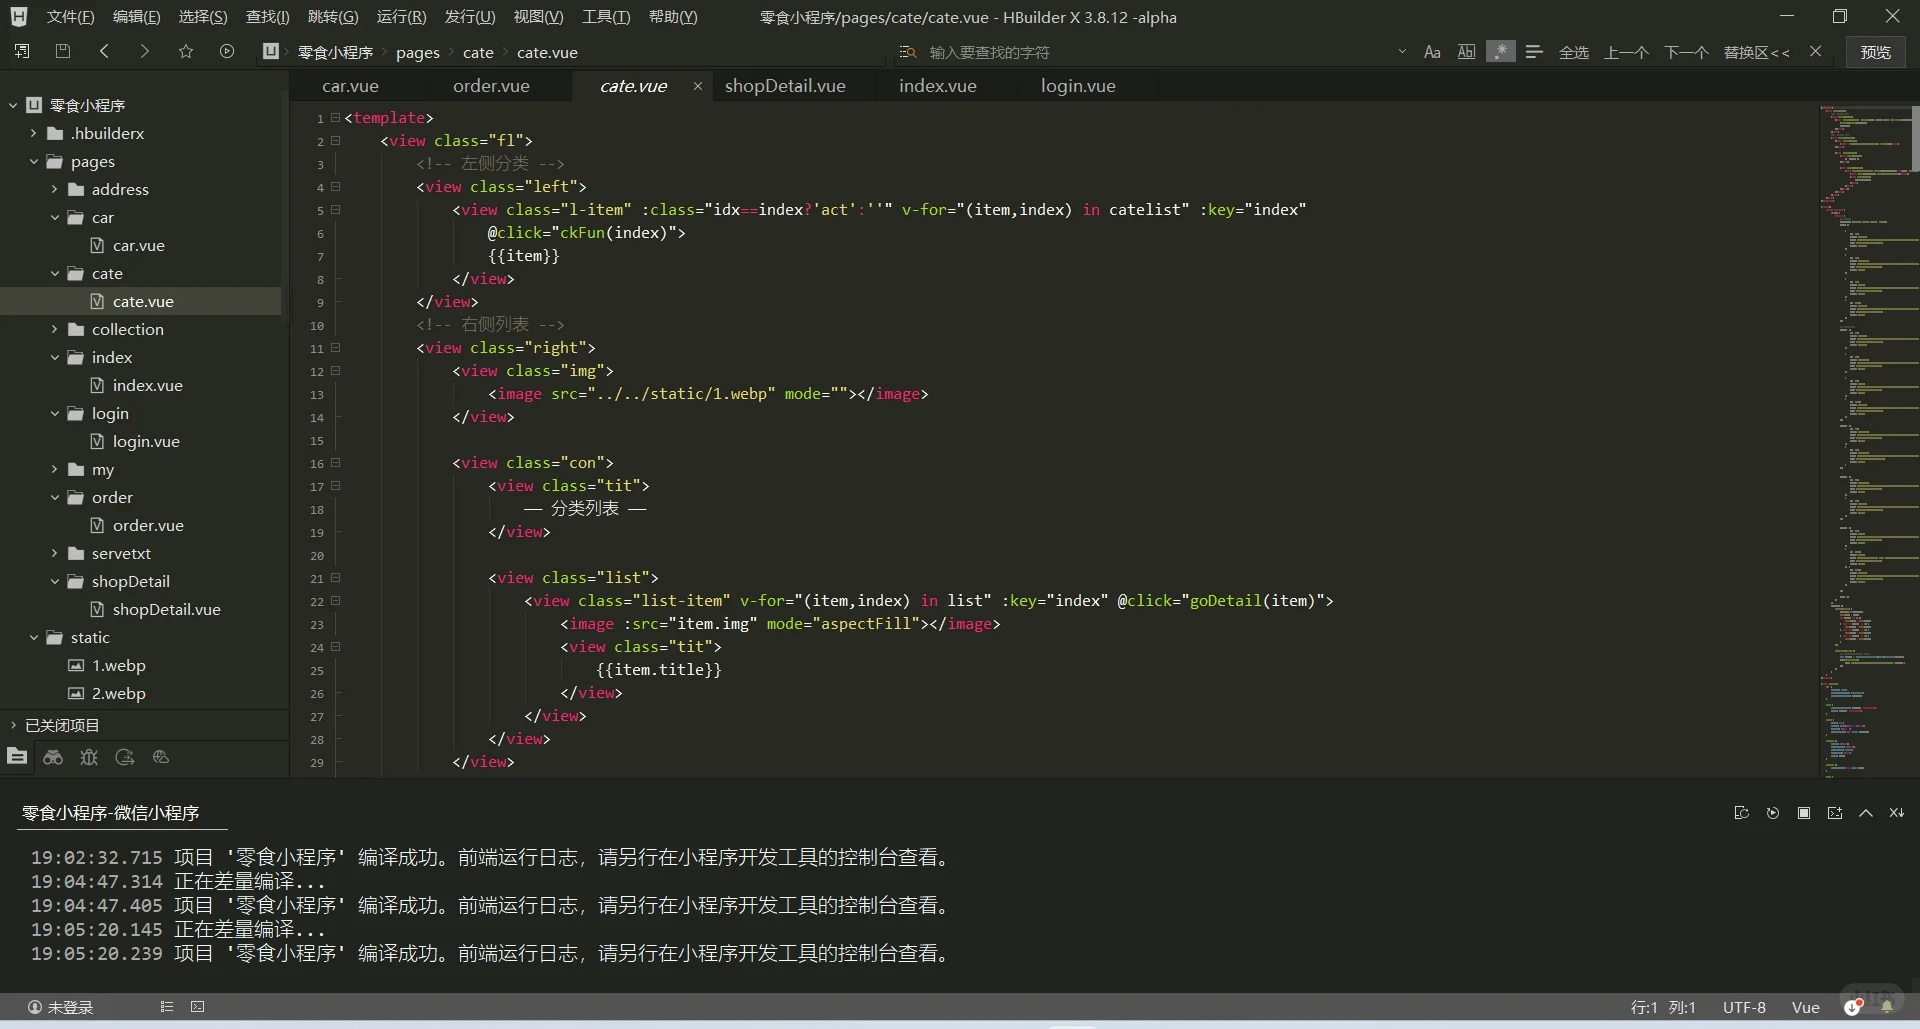1920x1029 pixels.
Task: Click the not-logged-in user icon
Action: pyautogui.click(x=35, y=1007)
